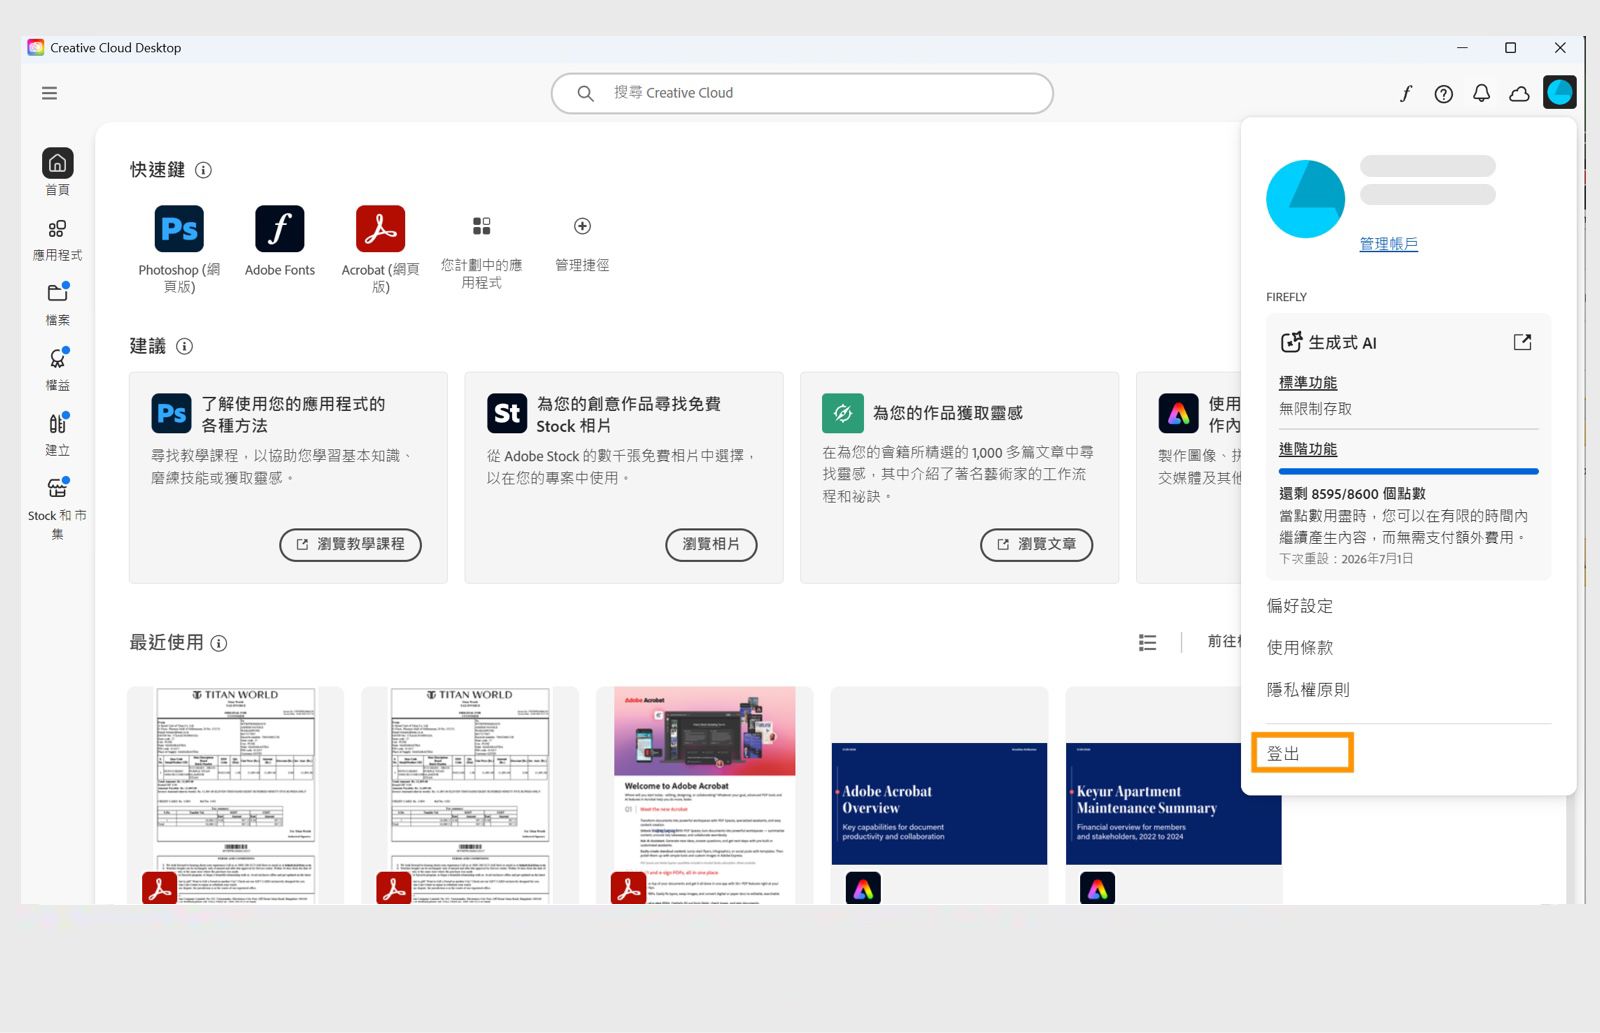Open 進階功能 link
Image resolution: width=1600 pixels, height=1033 pixels.
1308,450
